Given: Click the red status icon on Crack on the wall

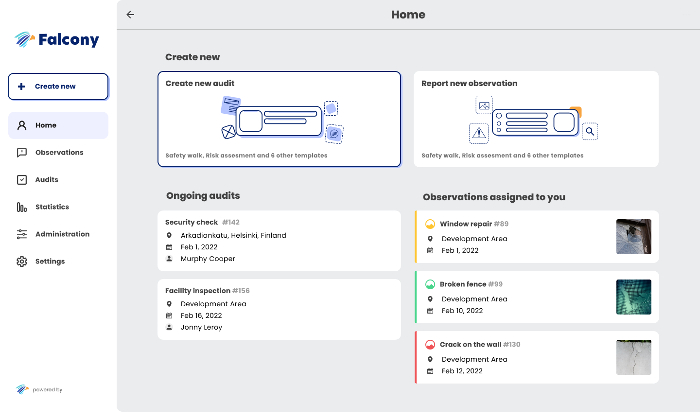Looking at the screenshot, I should coord(430,344).
